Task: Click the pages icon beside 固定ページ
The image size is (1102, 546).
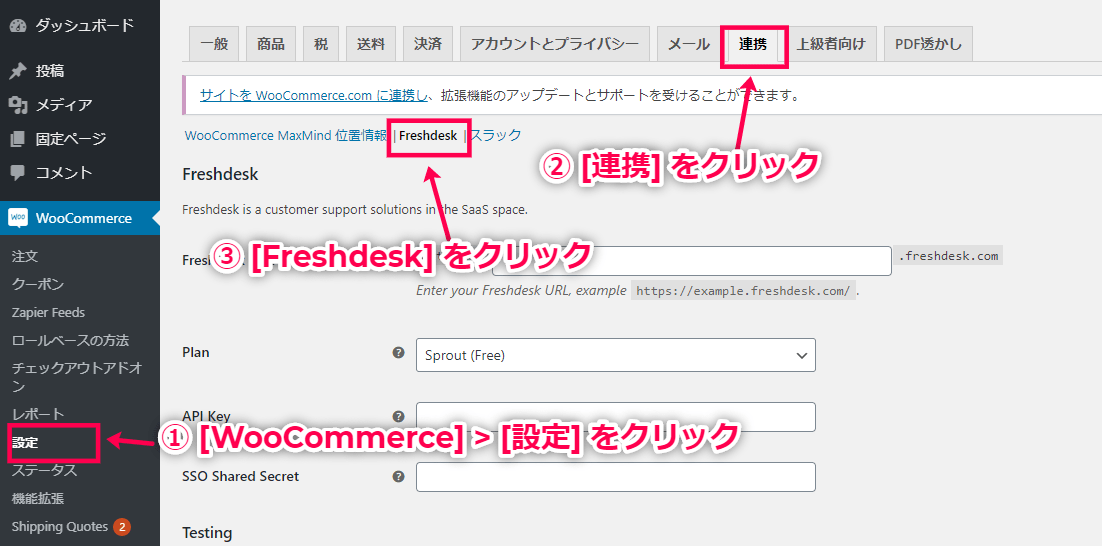Action: pos(18,138)
